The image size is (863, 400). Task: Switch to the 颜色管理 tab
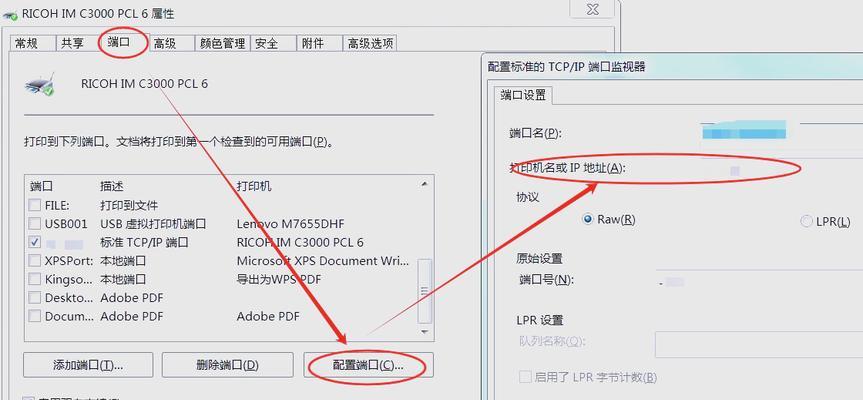tap(222, 43)
